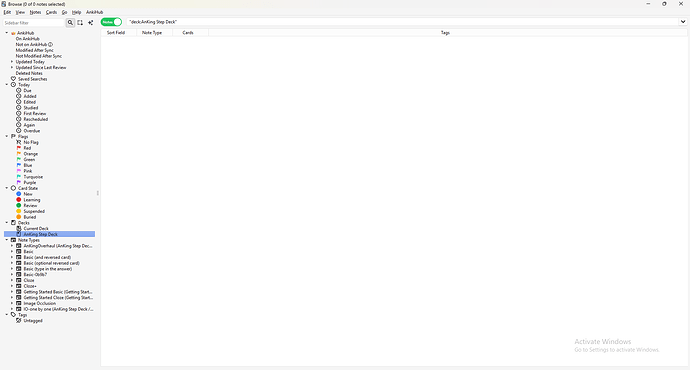Open the AnkiHub menu
The width and height of the screenshot is (690, 370).
click(95, 12)
